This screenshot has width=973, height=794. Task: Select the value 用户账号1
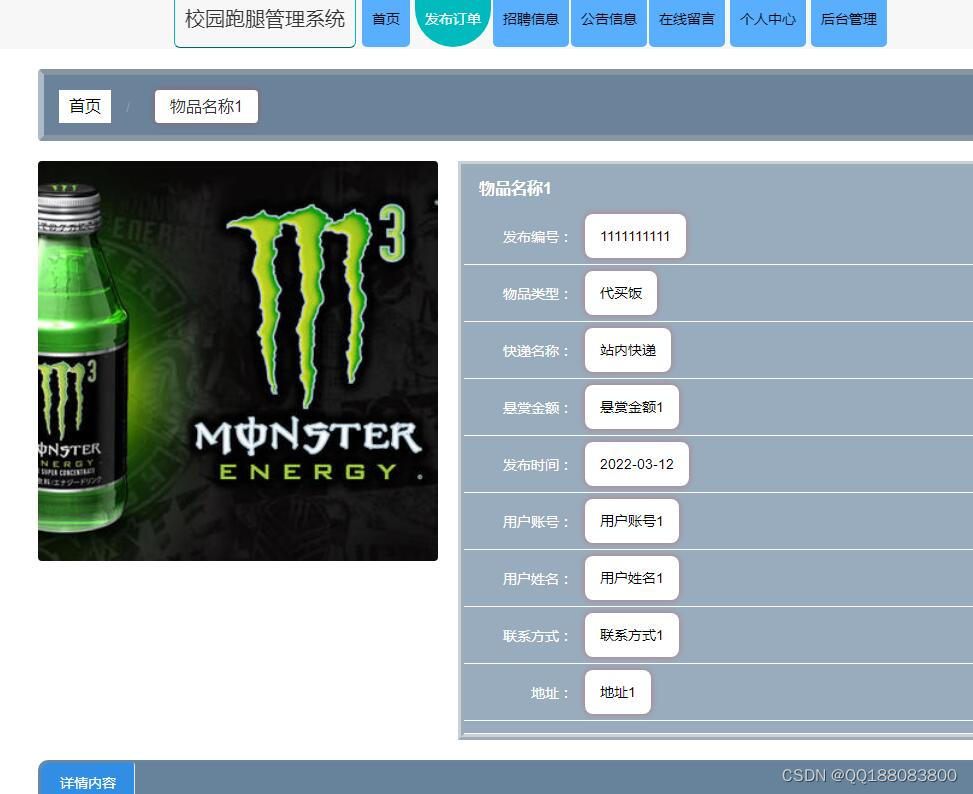[632, 522]
